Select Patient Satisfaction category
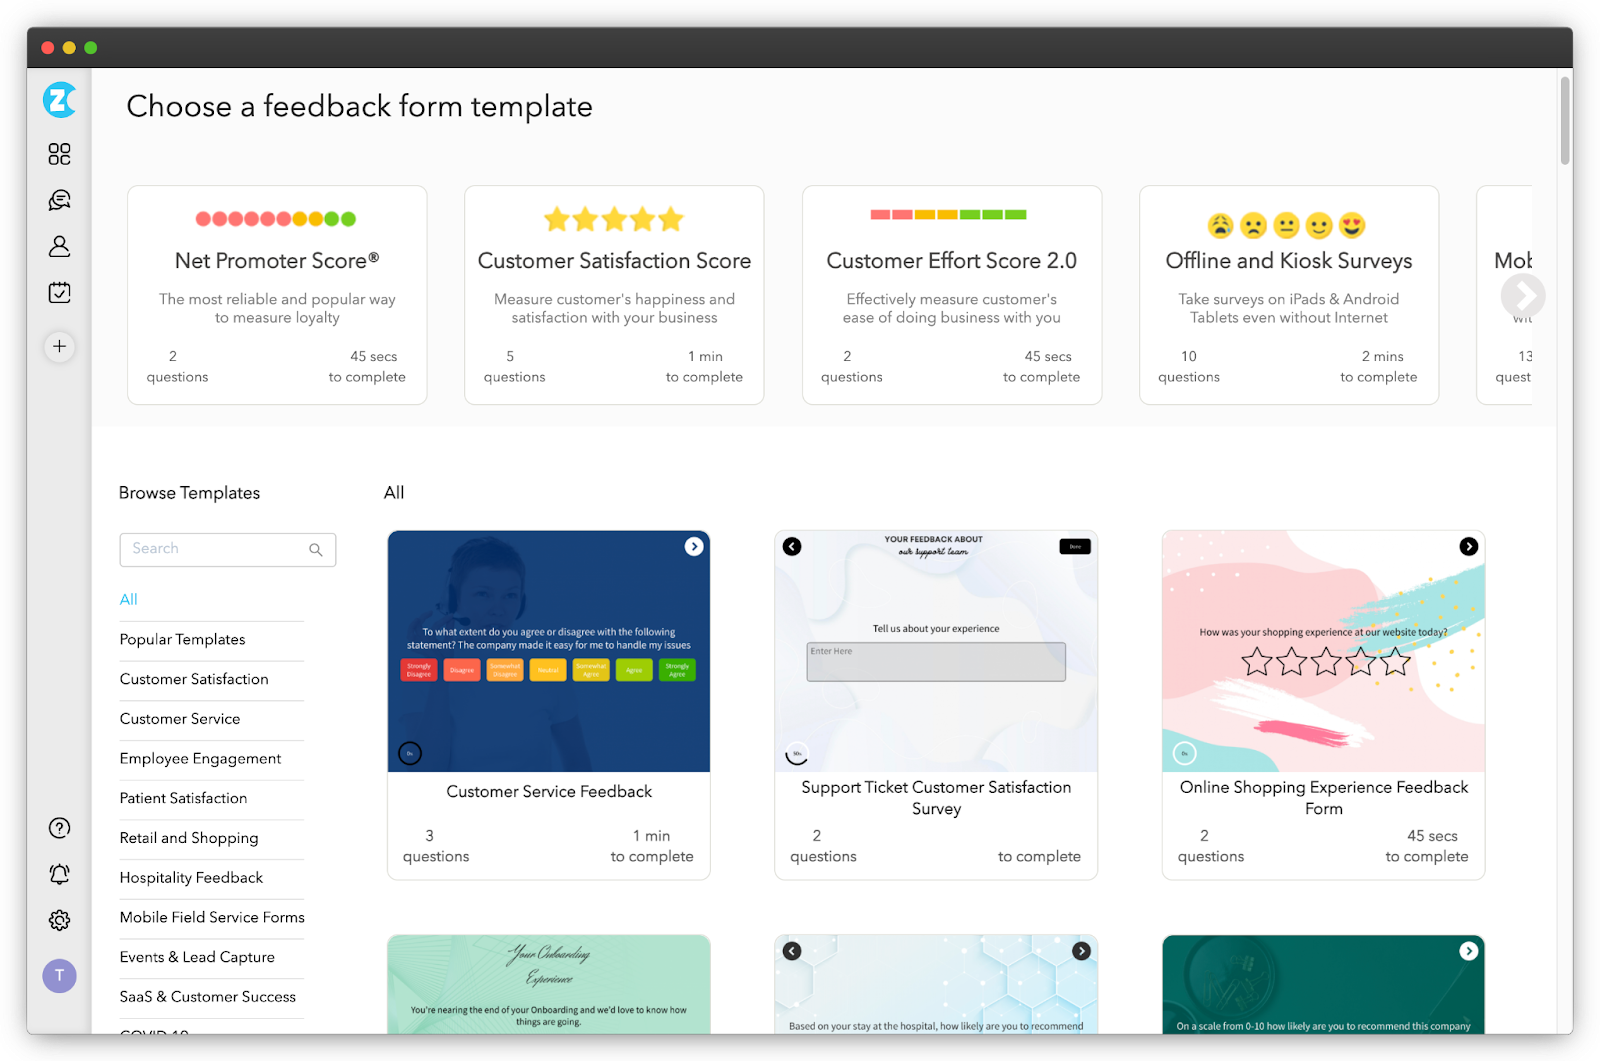Image resolution: width=1600 pixels, height=1061 pixels. click(183, 798)
